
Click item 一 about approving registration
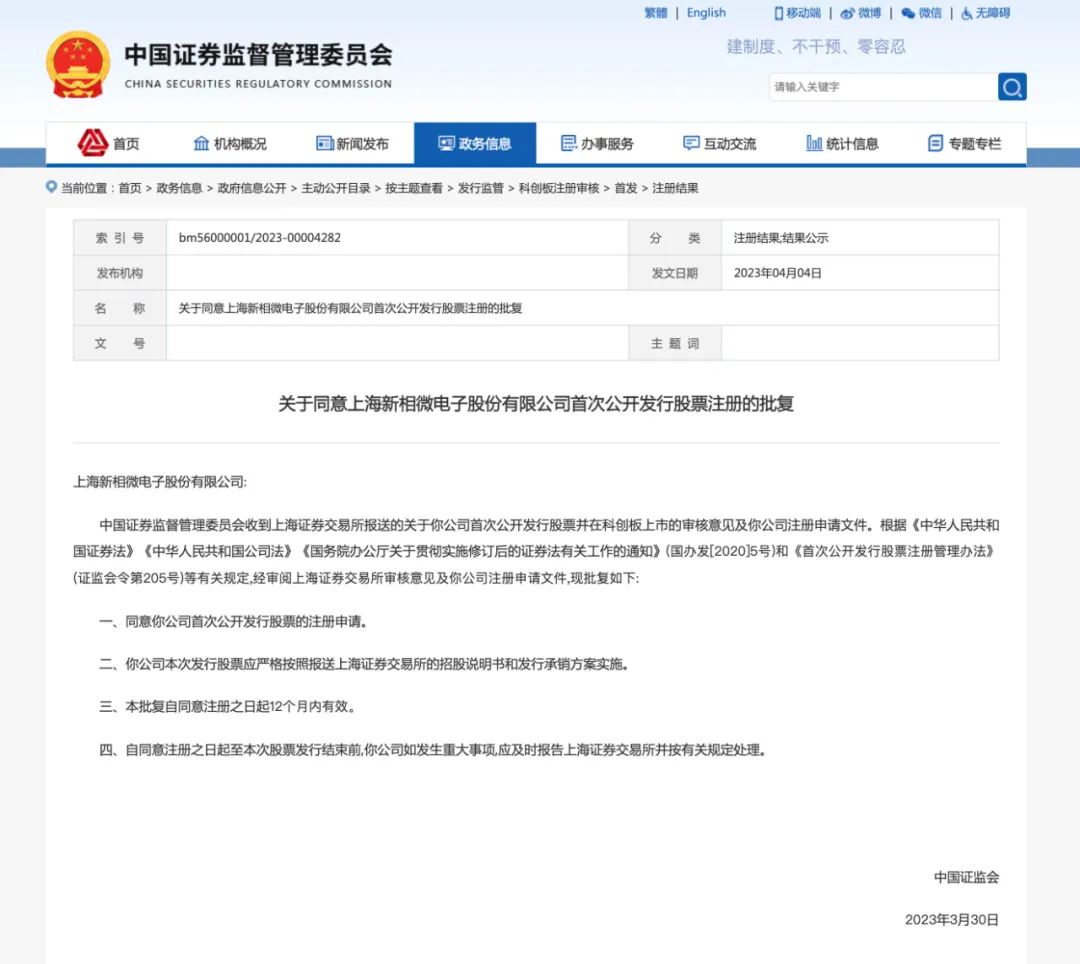tap(233, 622)
